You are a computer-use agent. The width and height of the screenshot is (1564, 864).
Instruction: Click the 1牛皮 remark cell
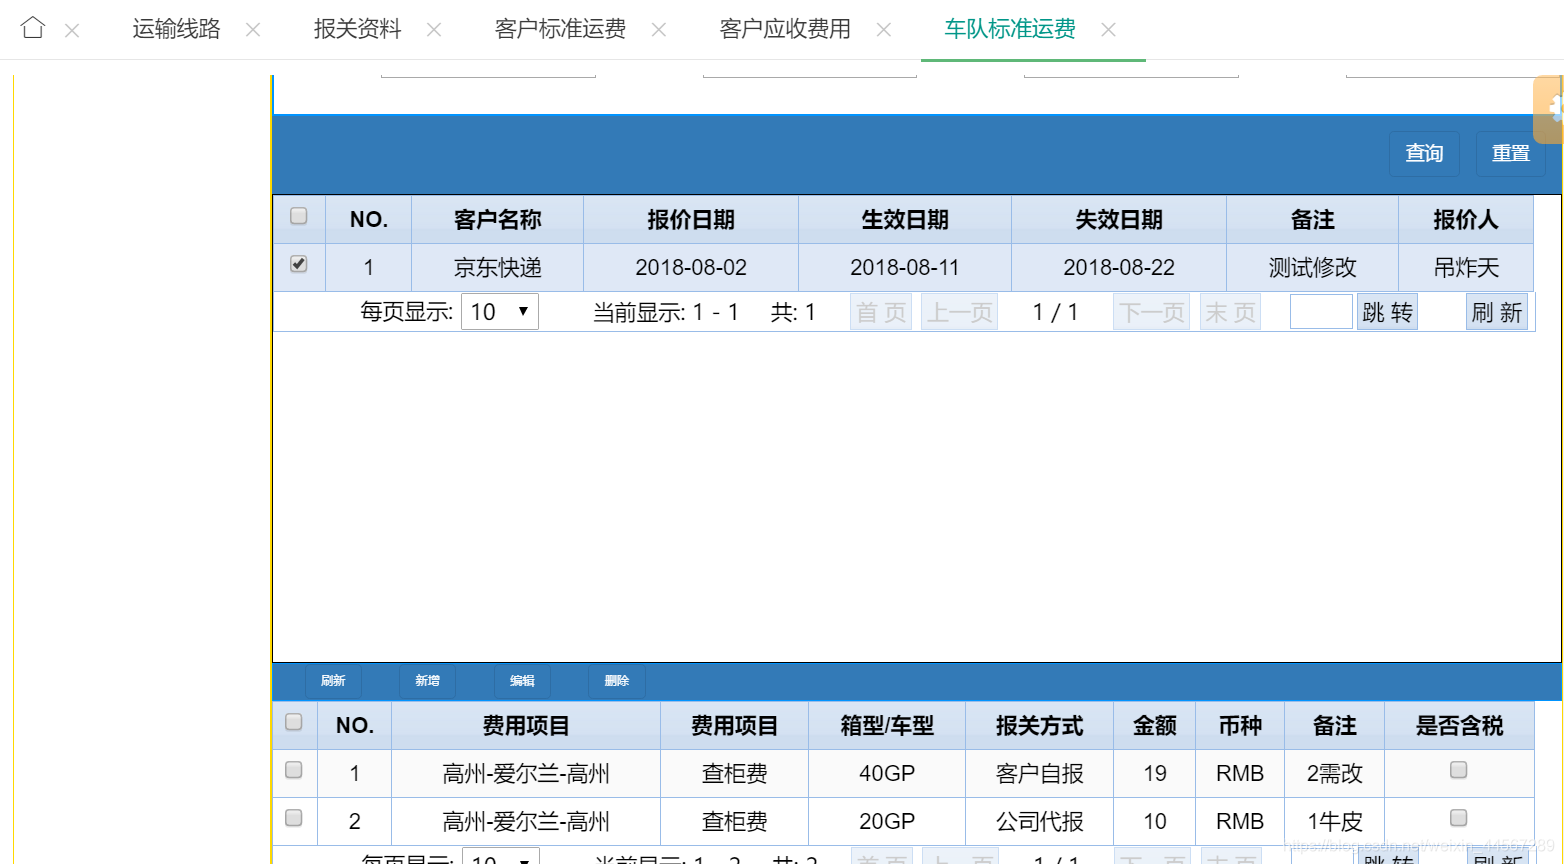point(1335,822)
